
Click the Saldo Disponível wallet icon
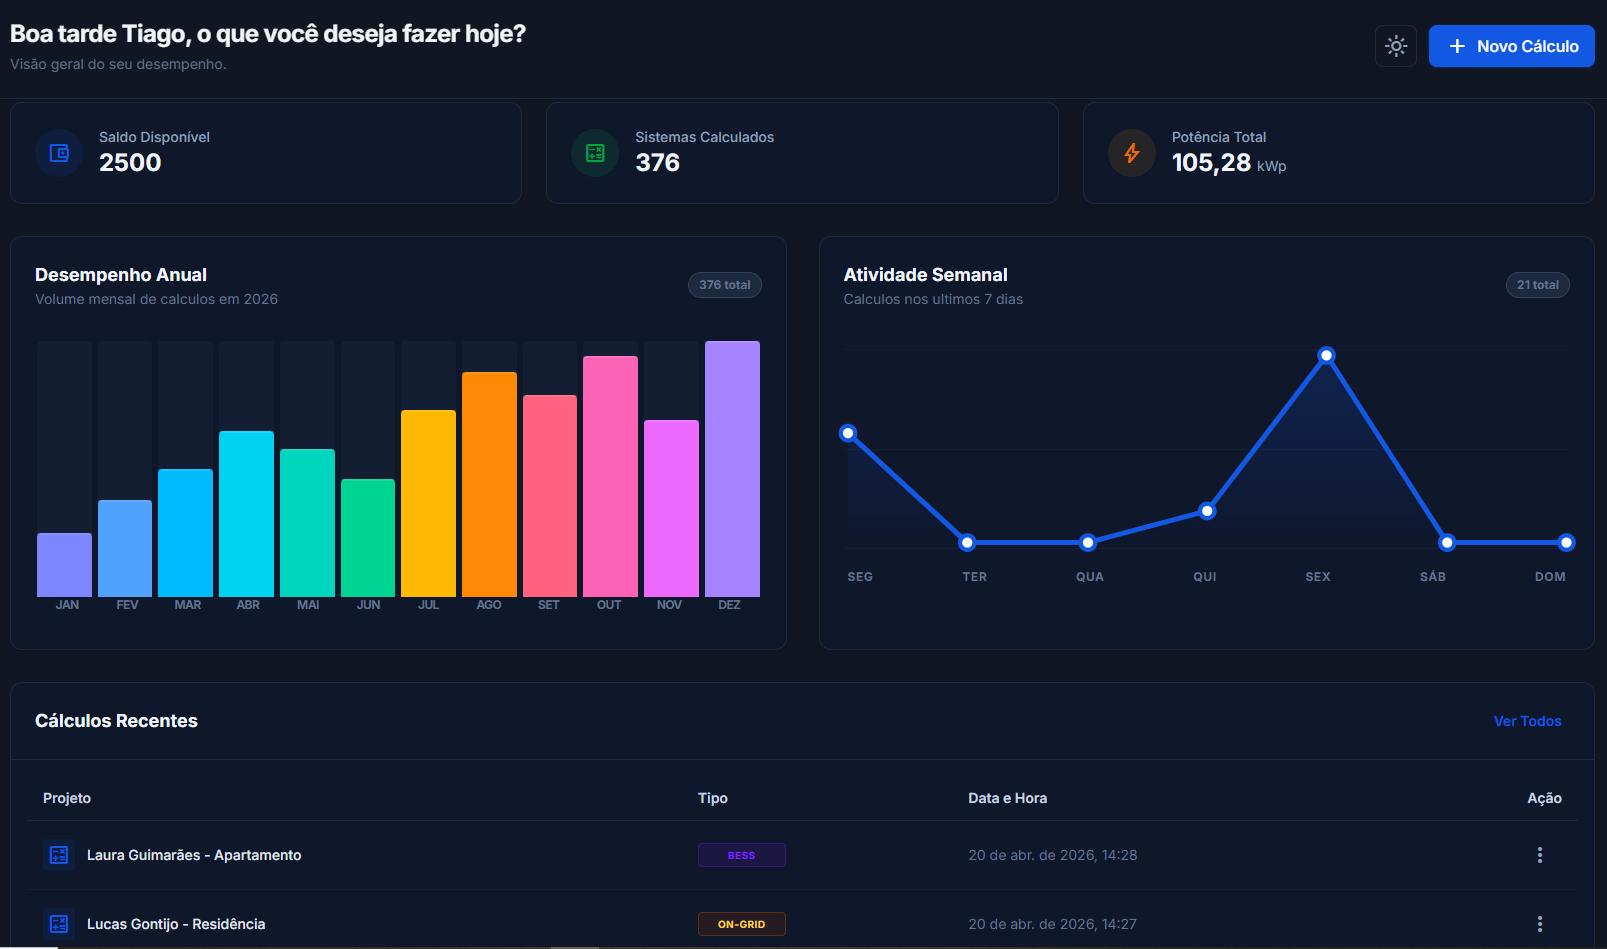coord(59,153)
